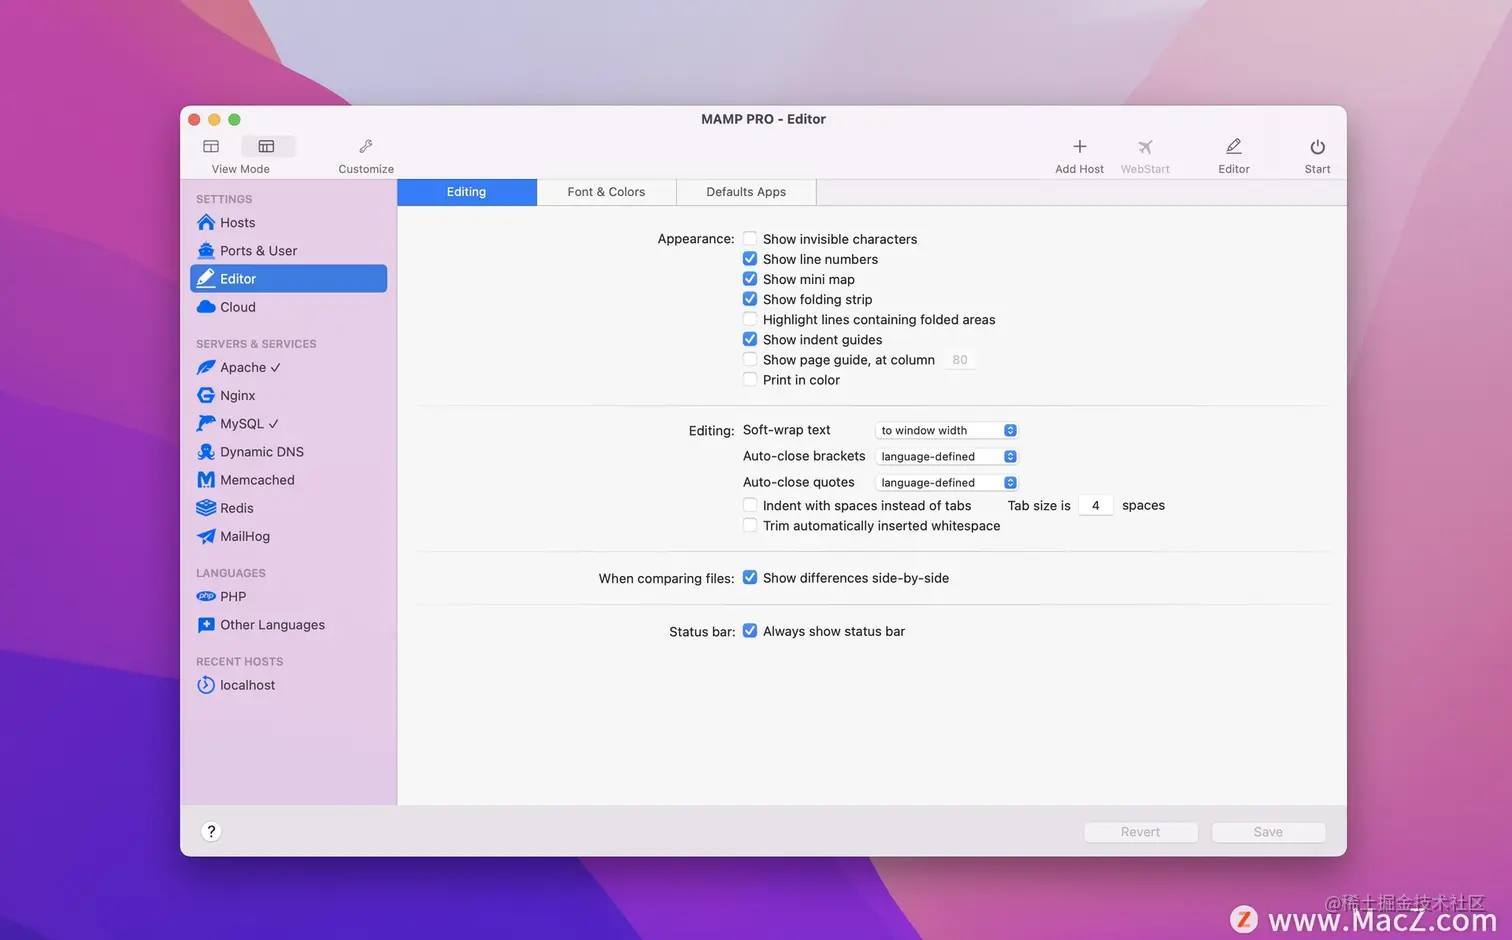Viewport: 1512px width, 940px height.
Task: Uncheck Show line numbers
Action: pos(750,259)
